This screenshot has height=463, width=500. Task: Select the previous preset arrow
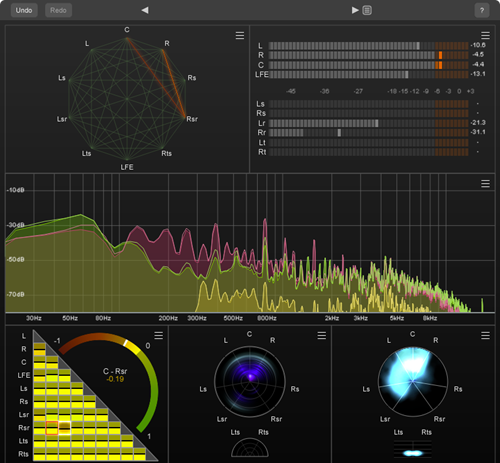(x=145, y=10)
